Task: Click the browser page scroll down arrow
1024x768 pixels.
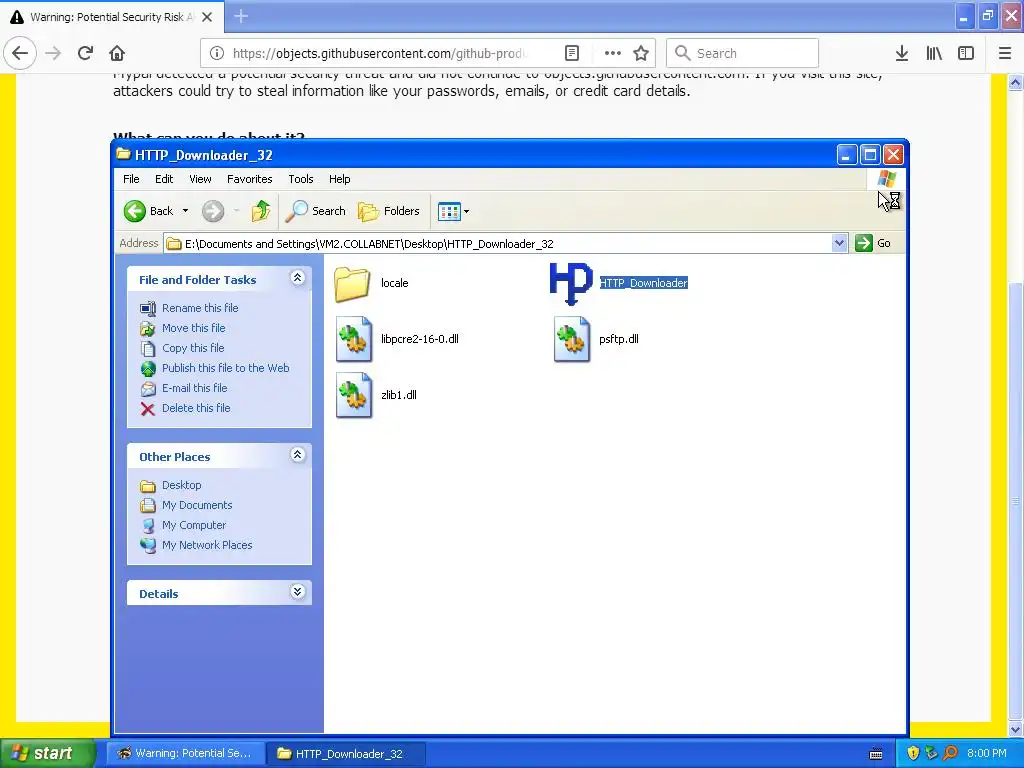Action: [1016, 729]
